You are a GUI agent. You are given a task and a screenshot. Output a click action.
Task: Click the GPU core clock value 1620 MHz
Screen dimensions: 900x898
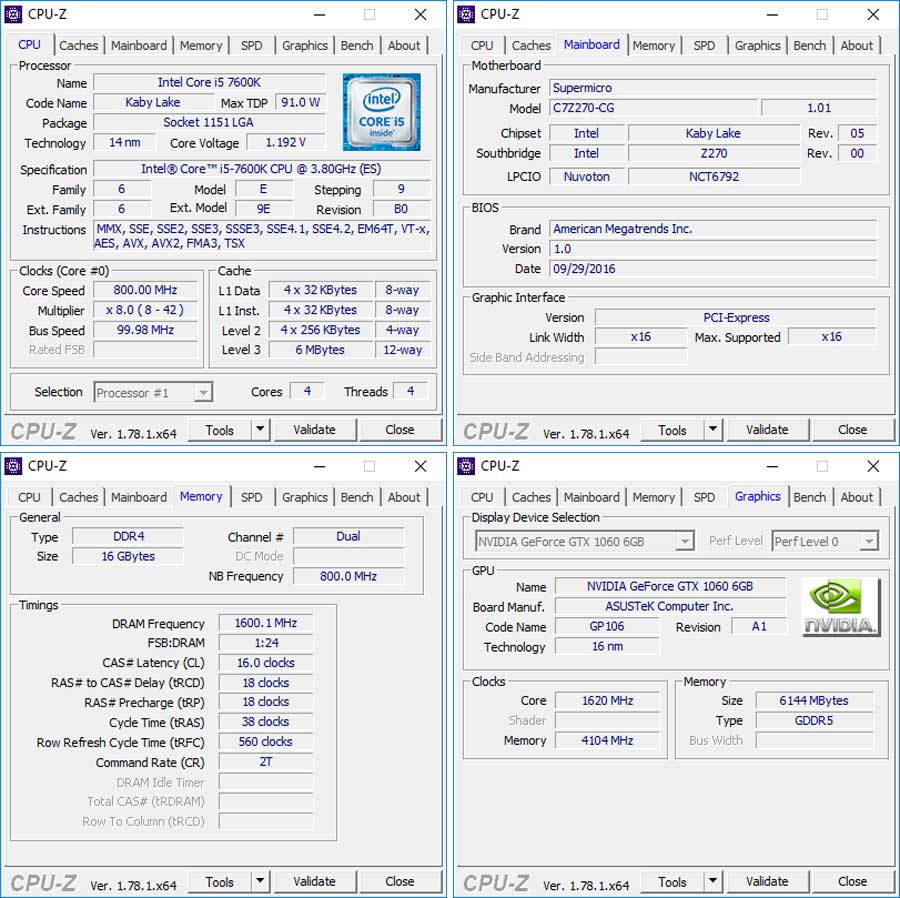click(x=607, y=701)
